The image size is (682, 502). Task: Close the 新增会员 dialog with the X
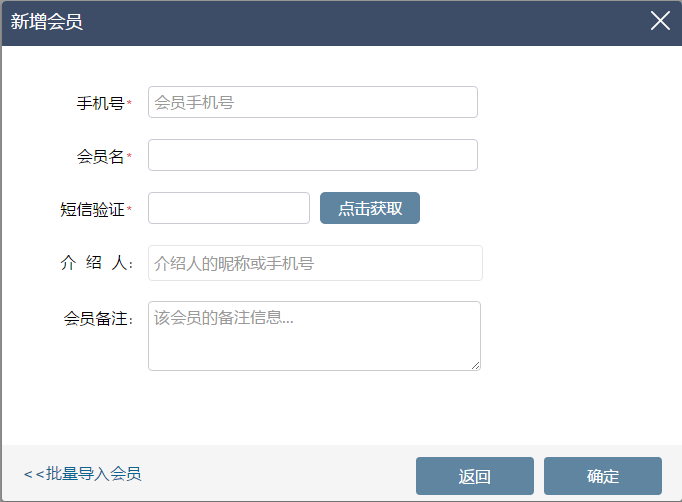coord(660,21)
